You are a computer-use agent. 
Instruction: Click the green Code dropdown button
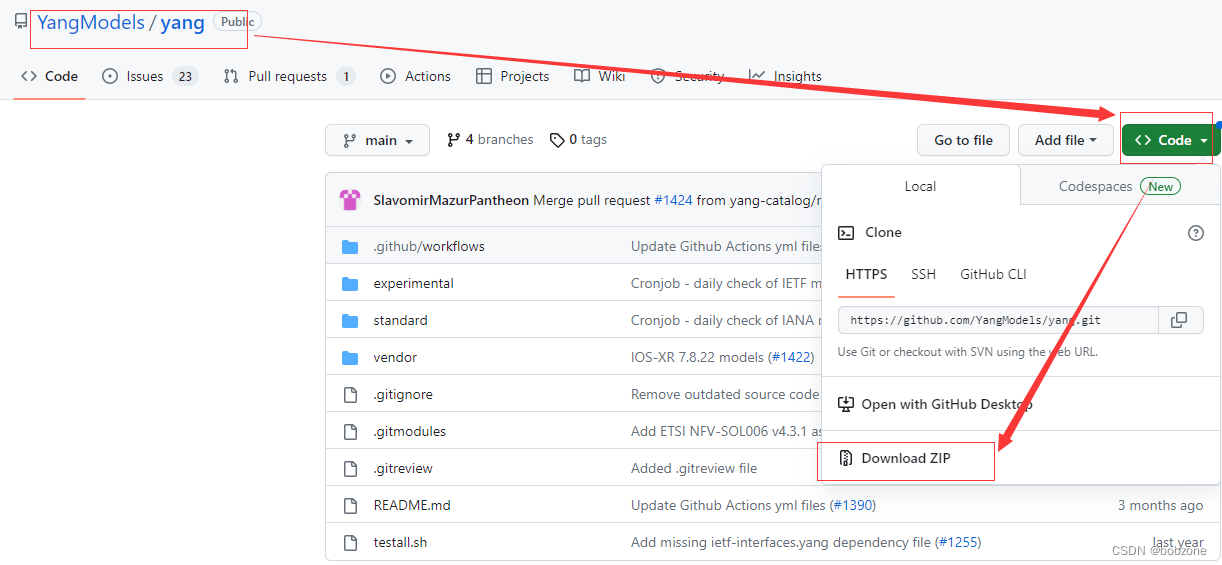1171,140
